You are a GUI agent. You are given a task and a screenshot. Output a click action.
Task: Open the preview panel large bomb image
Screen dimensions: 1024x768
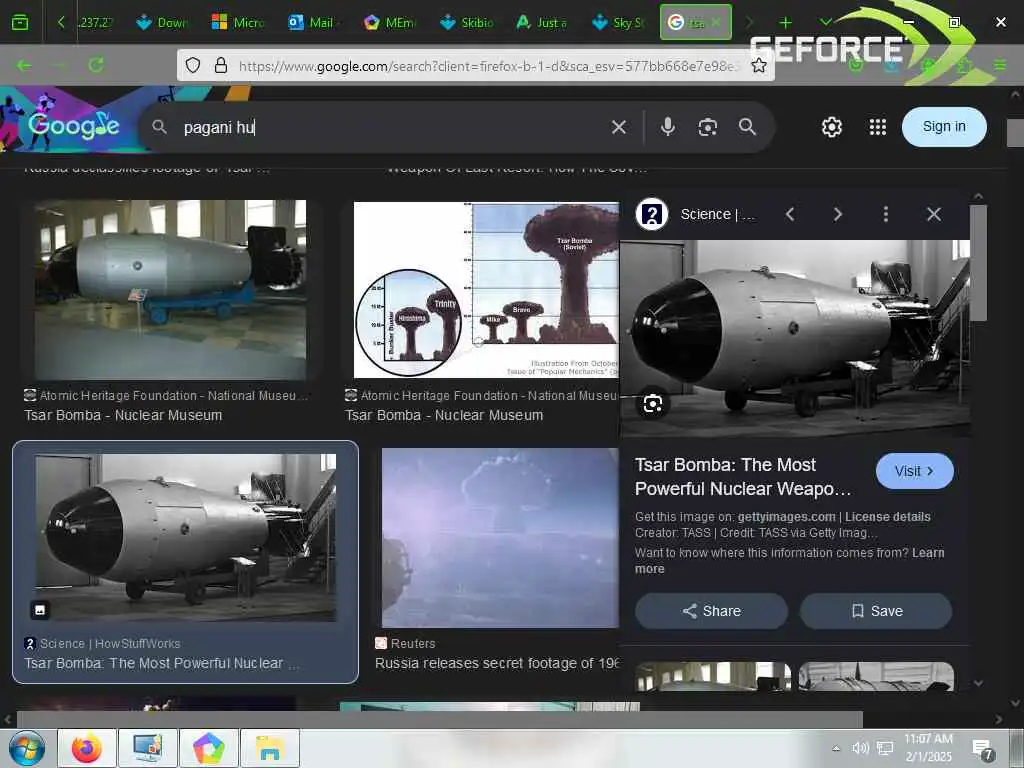[x=795, y=338]
